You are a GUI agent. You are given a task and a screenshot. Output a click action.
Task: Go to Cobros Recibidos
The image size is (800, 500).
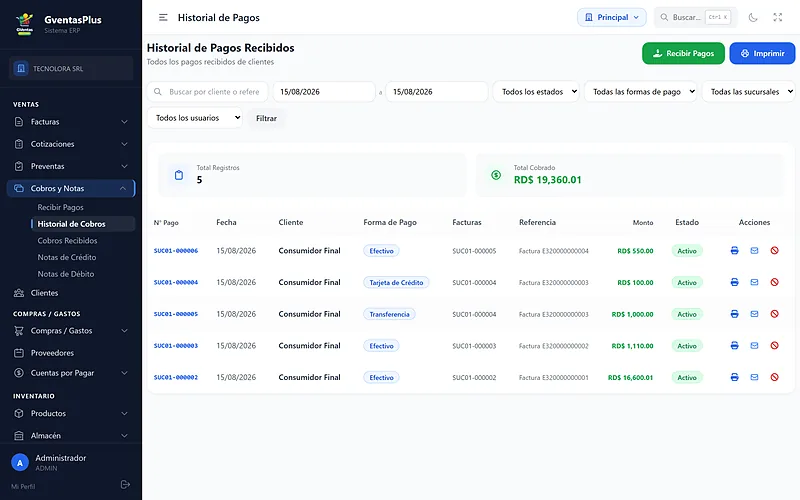(67, 241)
